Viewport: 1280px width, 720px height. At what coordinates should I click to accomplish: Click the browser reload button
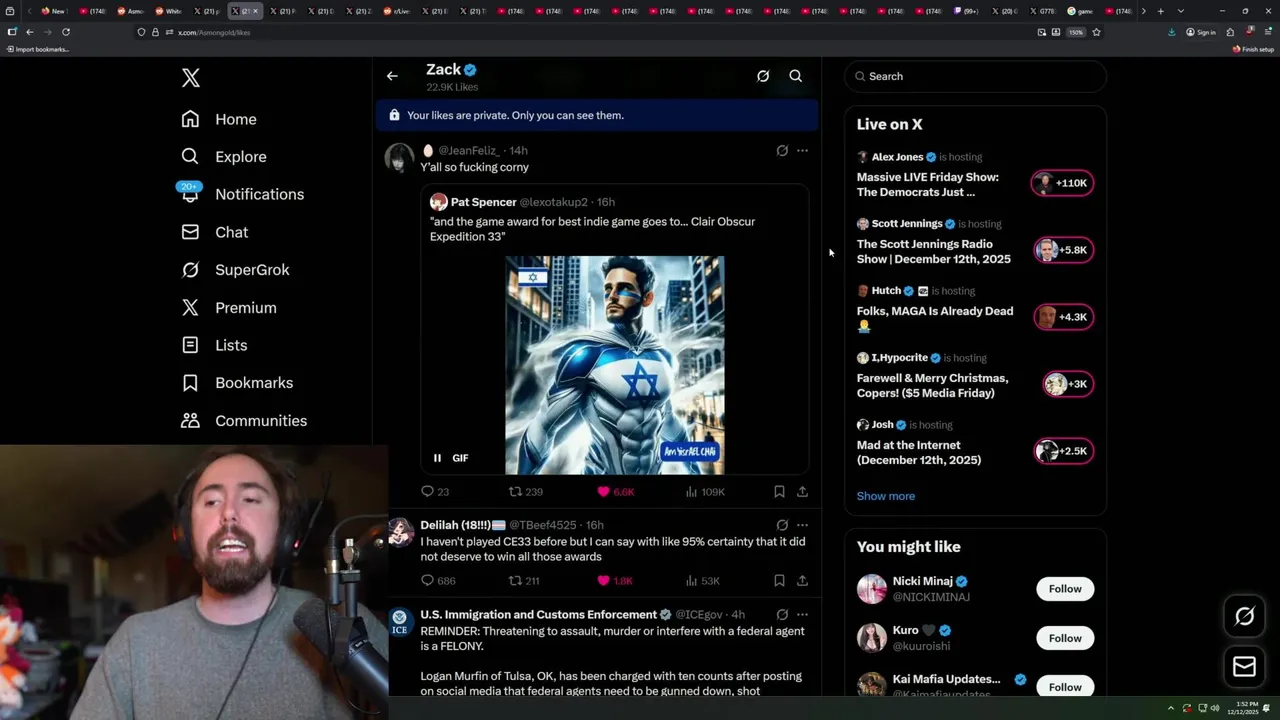pos(66,32)
